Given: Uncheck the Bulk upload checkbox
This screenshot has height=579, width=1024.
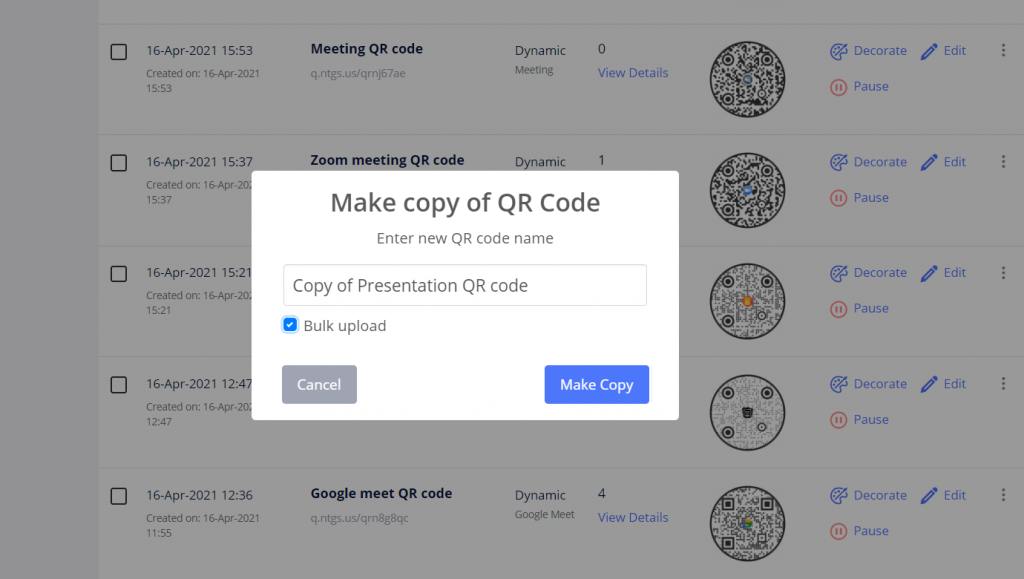Looking at the screenshot, I should pos(290,325).
